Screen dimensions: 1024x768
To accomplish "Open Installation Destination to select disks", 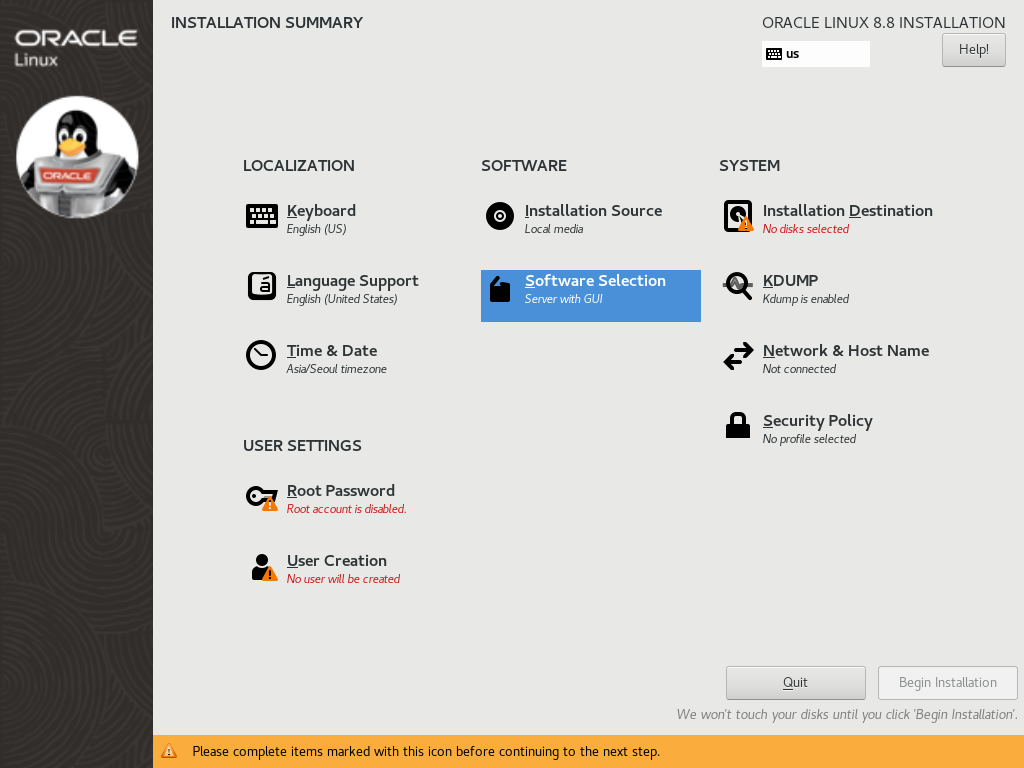I will 847,211.
